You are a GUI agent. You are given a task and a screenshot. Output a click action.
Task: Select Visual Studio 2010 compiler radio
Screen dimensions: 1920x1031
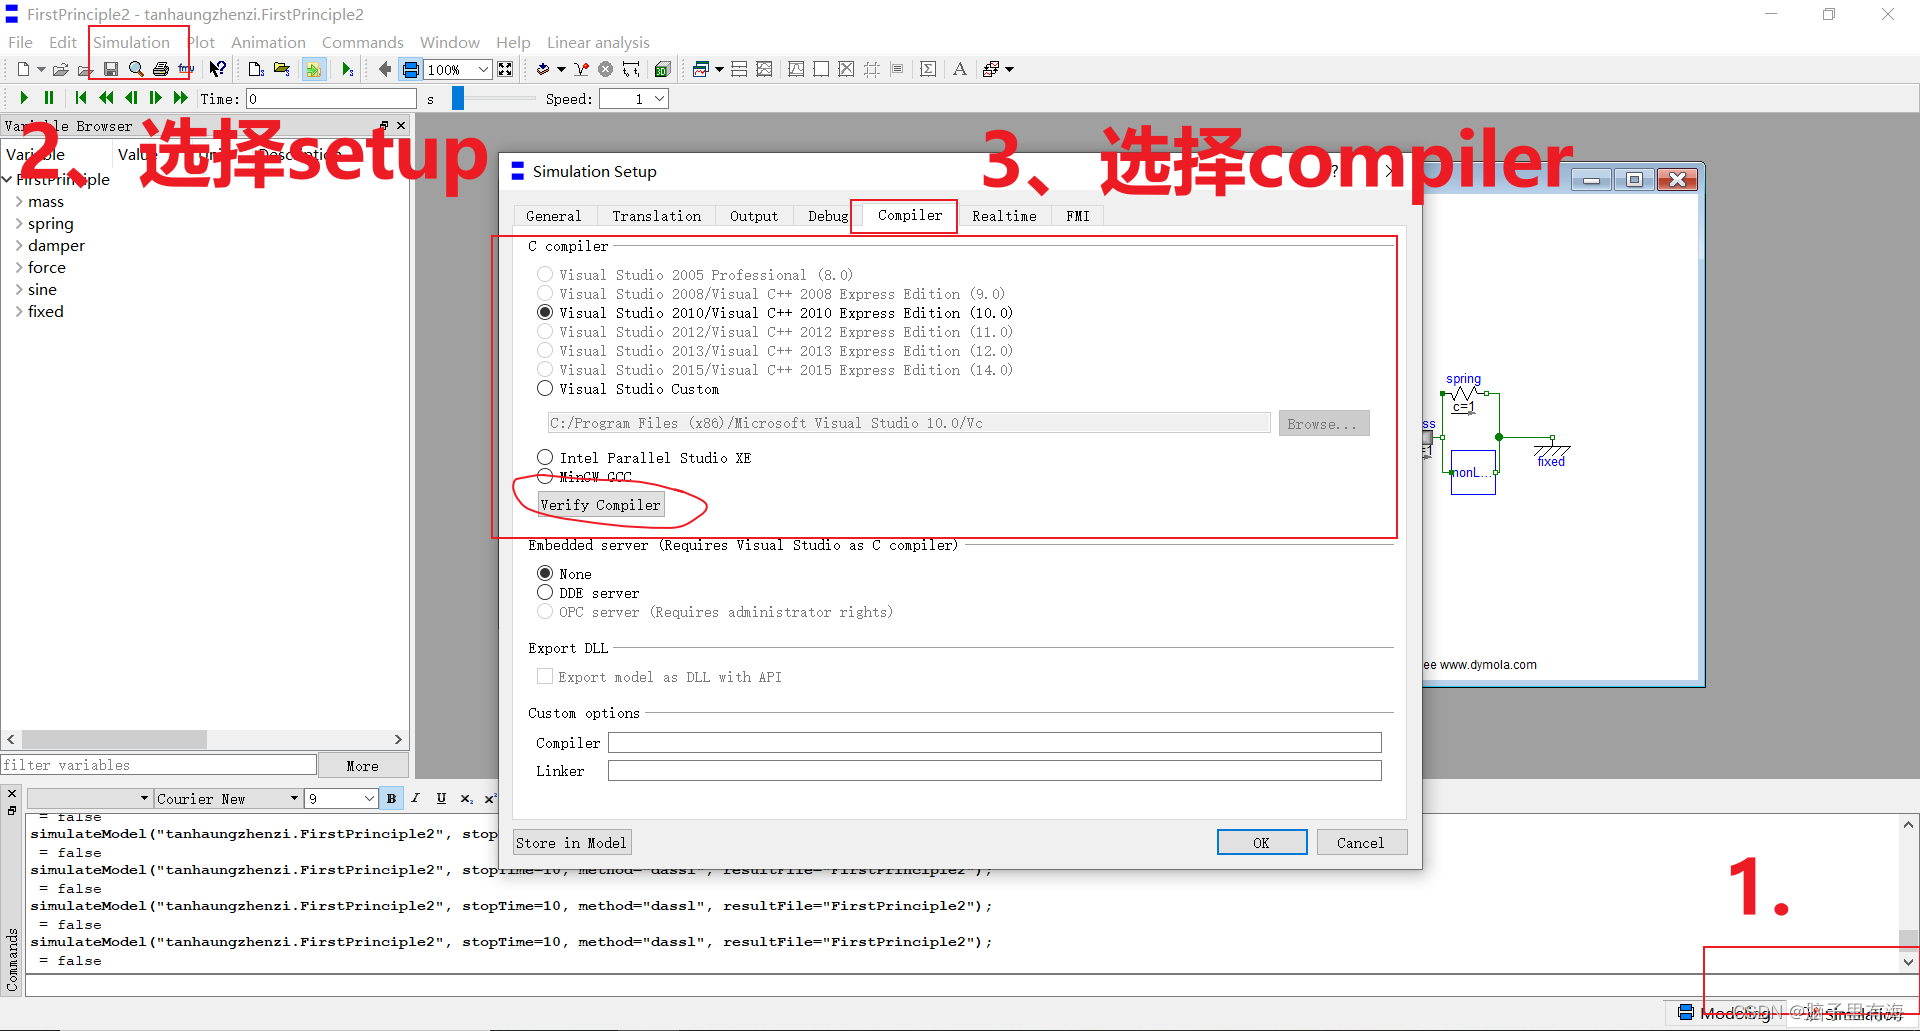tap(545, 312)
